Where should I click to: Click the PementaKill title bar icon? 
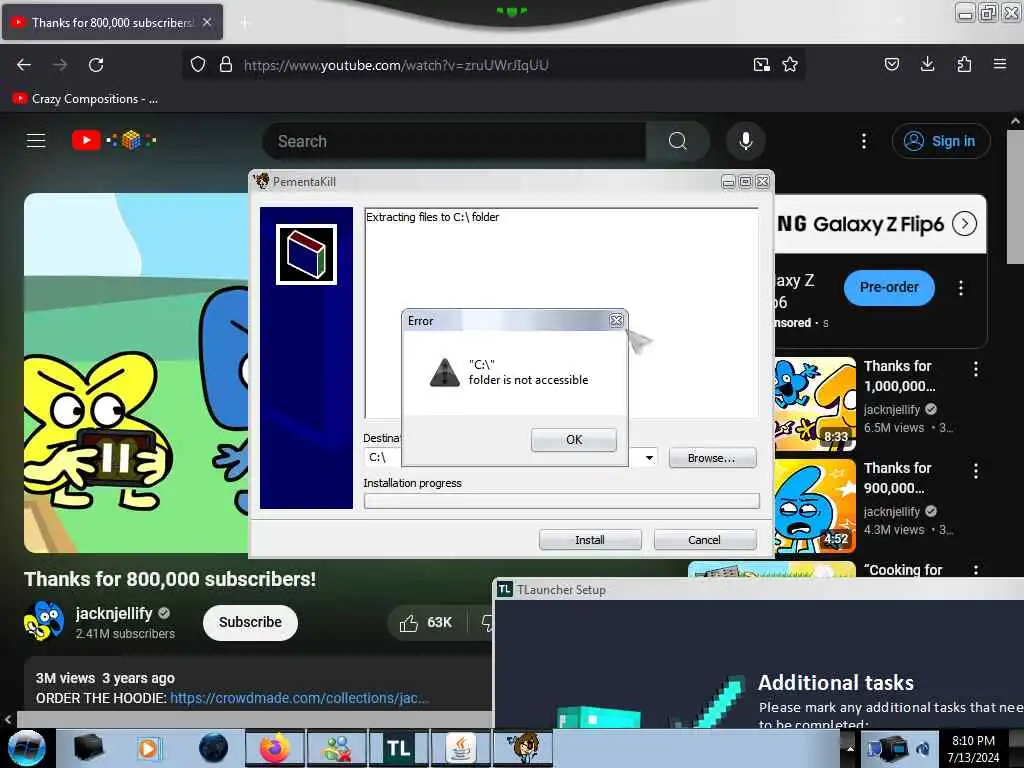(x=262, y=181)
